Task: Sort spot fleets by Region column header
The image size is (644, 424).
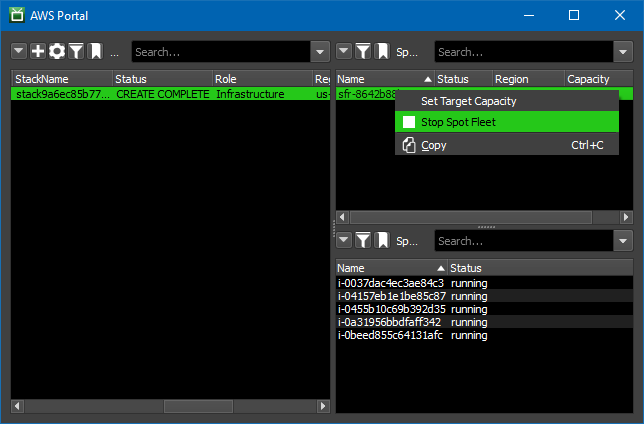Action: [x=529, y=78]
